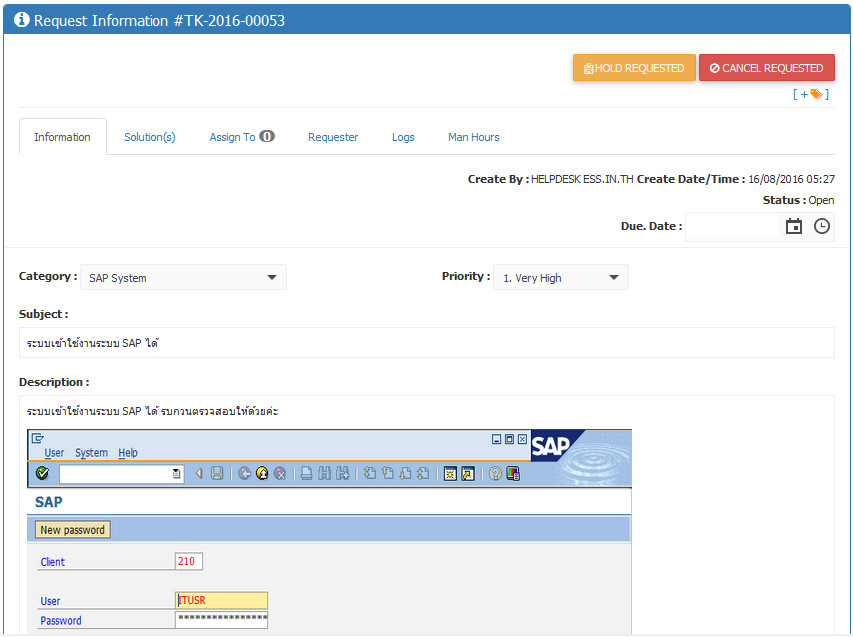
Task: Click the Print icon in SAP toolbar
Action: [x=307, y=473]
